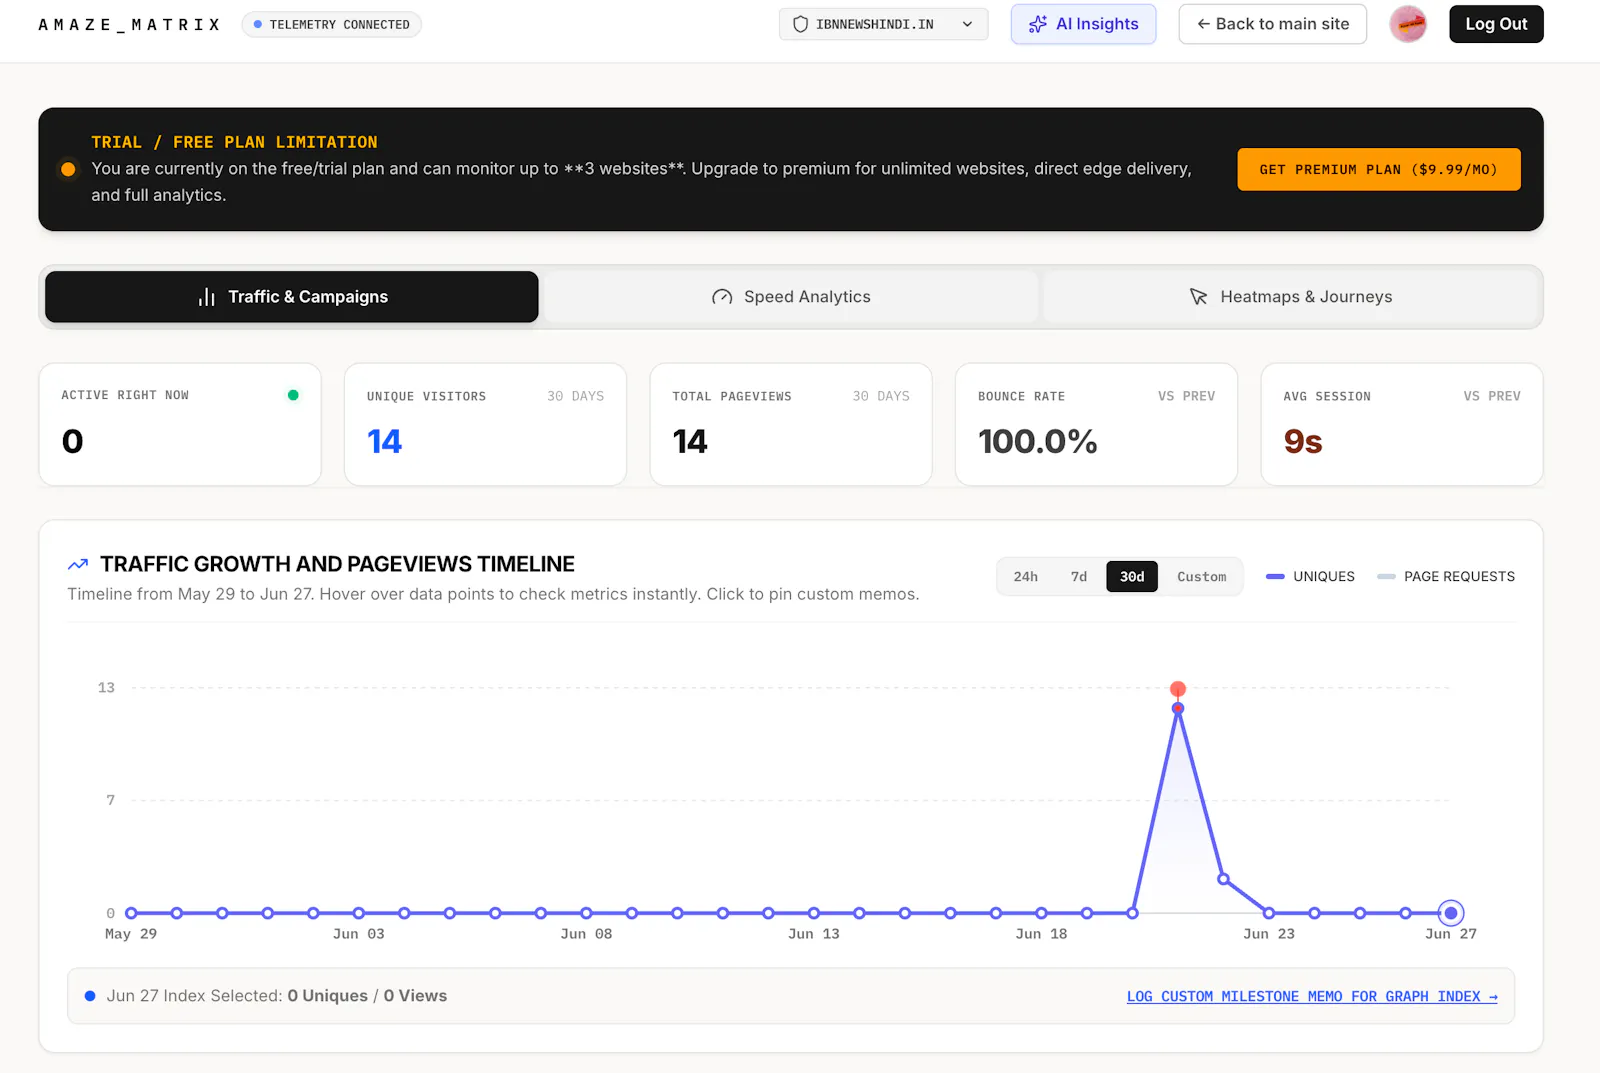1600x1073 pixels.
Task: Select the 30d time range
Action: tap(1132, 576)
